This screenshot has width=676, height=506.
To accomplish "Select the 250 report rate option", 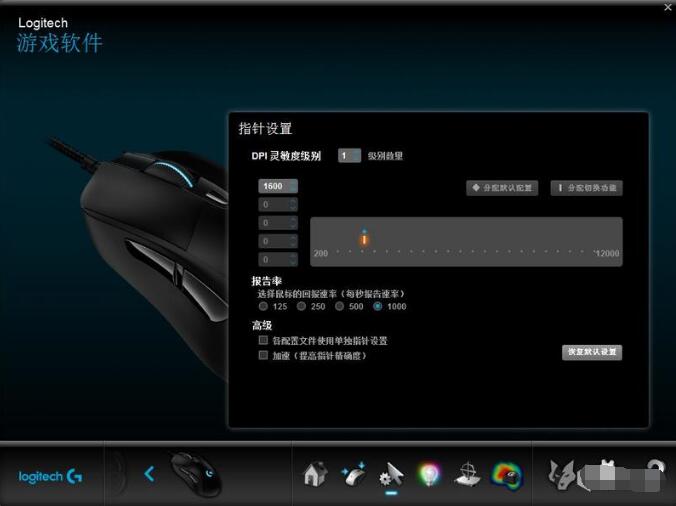I will pos(301,306).
